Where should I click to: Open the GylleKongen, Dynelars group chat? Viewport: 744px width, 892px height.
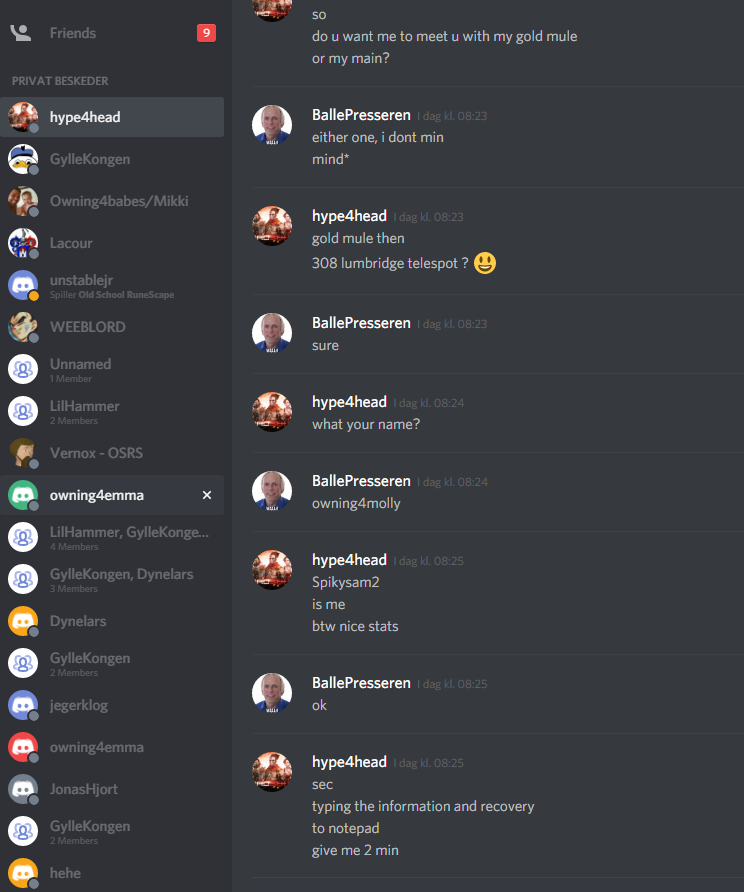click(x=112, y=579)
